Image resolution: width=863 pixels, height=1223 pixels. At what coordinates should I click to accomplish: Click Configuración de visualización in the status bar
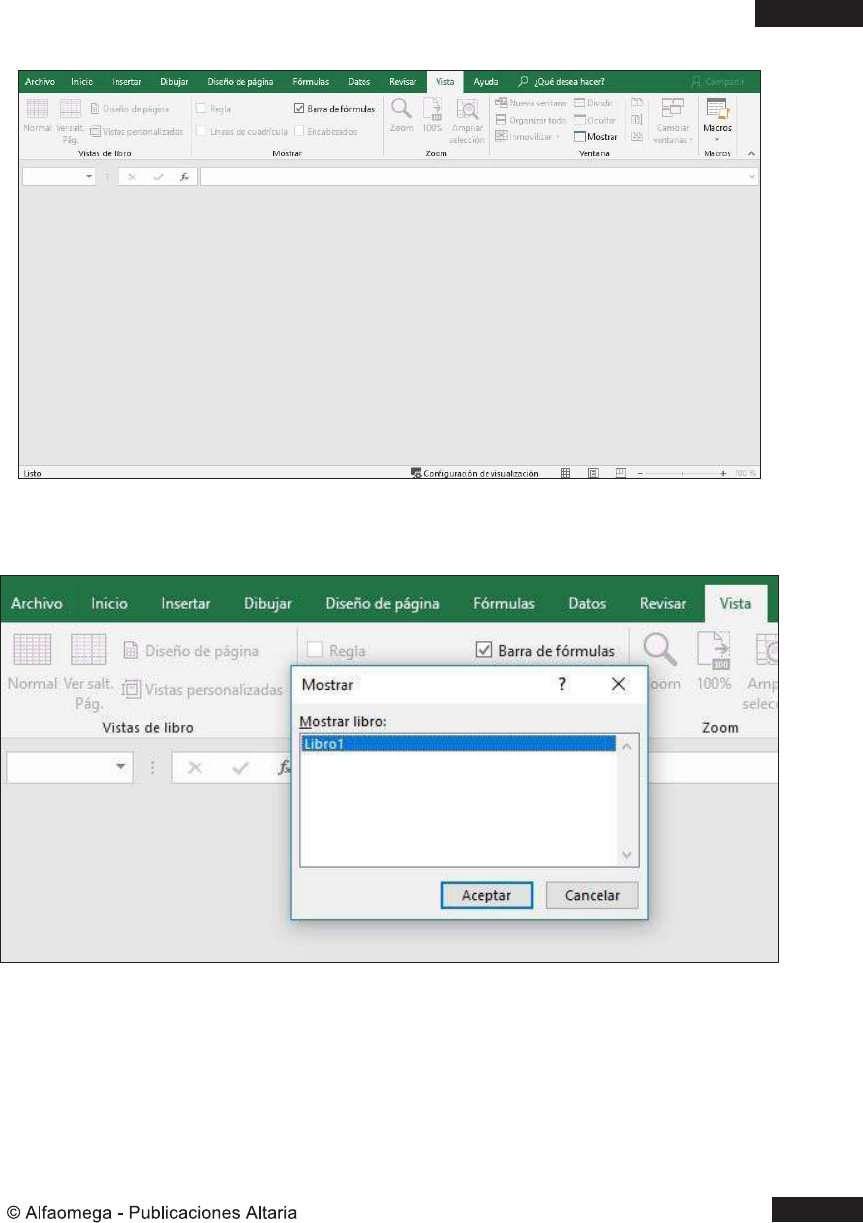(x=475, y=473)
